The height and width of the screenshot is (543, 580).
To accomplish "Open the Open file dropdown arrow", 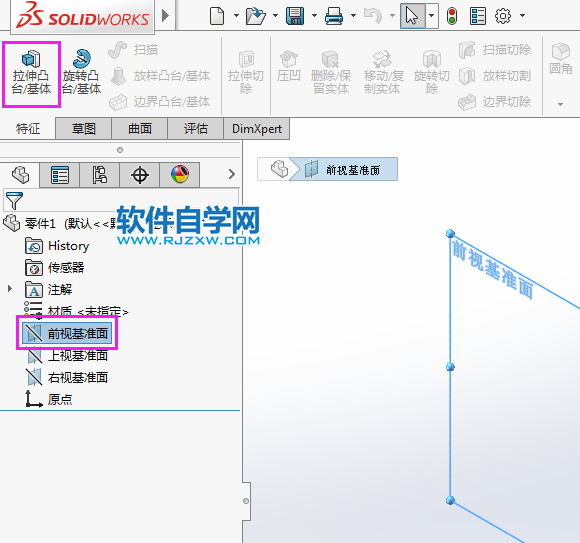I will tap(275, 16).
